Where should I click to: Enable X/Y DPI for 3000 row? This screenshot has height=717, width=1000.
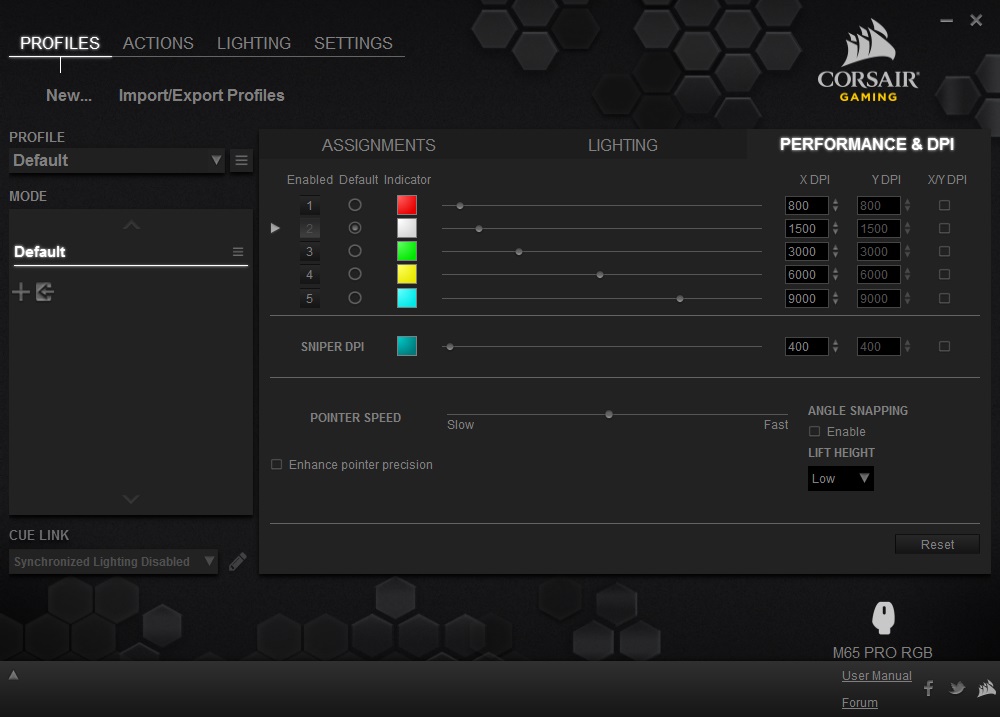pyautogui.click(x=945, y=251)
